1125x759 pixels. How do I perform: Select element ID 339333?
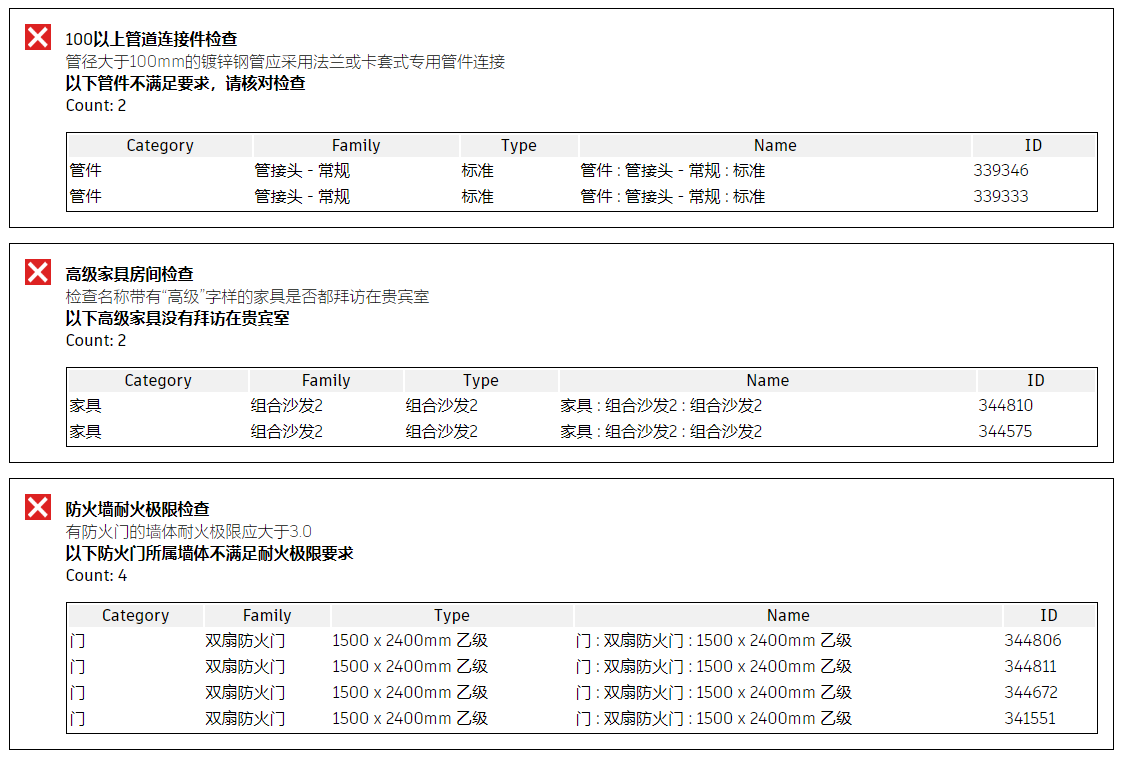[1001, 197]
